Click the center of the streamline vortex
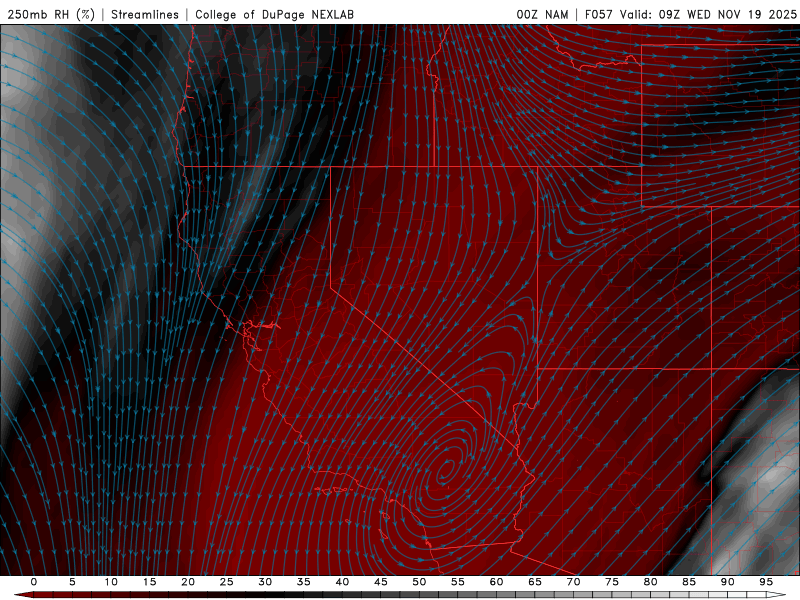Screen dimensions: 800x600 click(445, 470)
